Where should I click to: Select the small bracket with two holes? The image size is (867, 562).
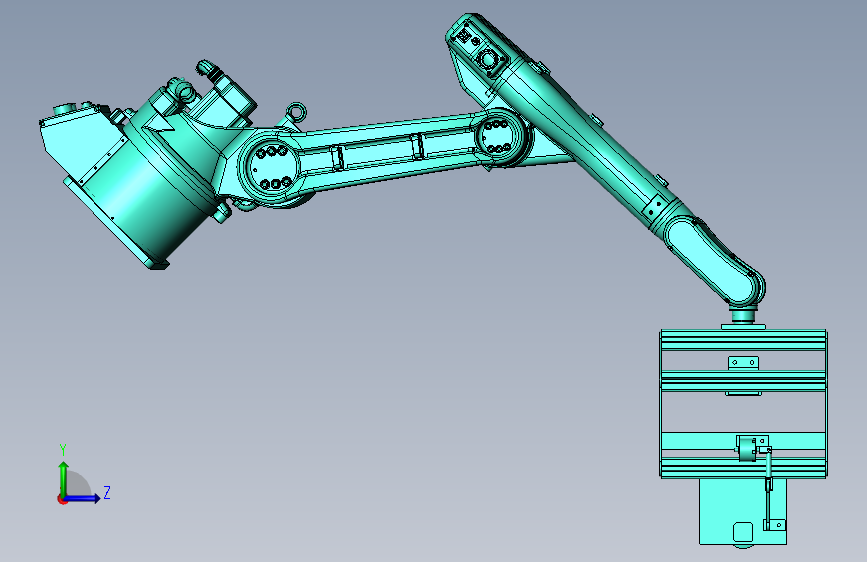(x=743, y=363)
